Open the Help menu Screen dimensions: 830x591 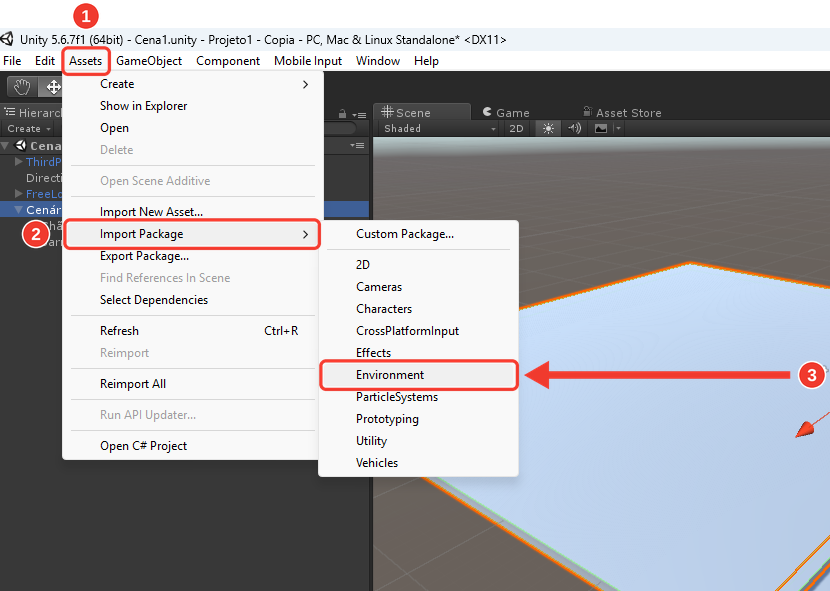(x=426, y=61)
